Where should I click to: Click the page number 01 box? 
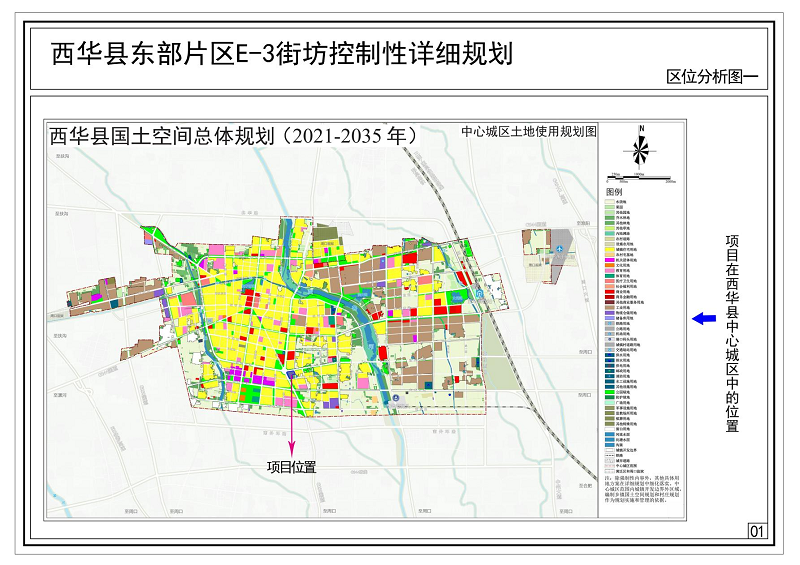pyautogui.click(x=756, y=531)
